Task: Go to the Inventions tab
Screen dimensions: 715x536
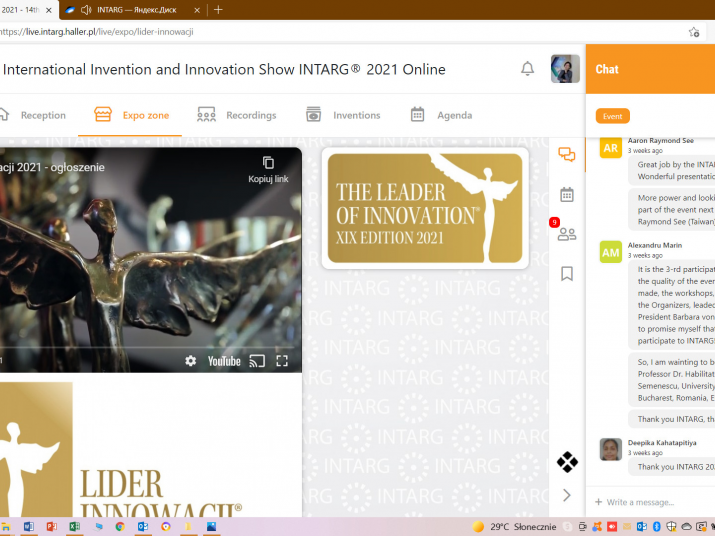Action: click(x=343, y=115)
